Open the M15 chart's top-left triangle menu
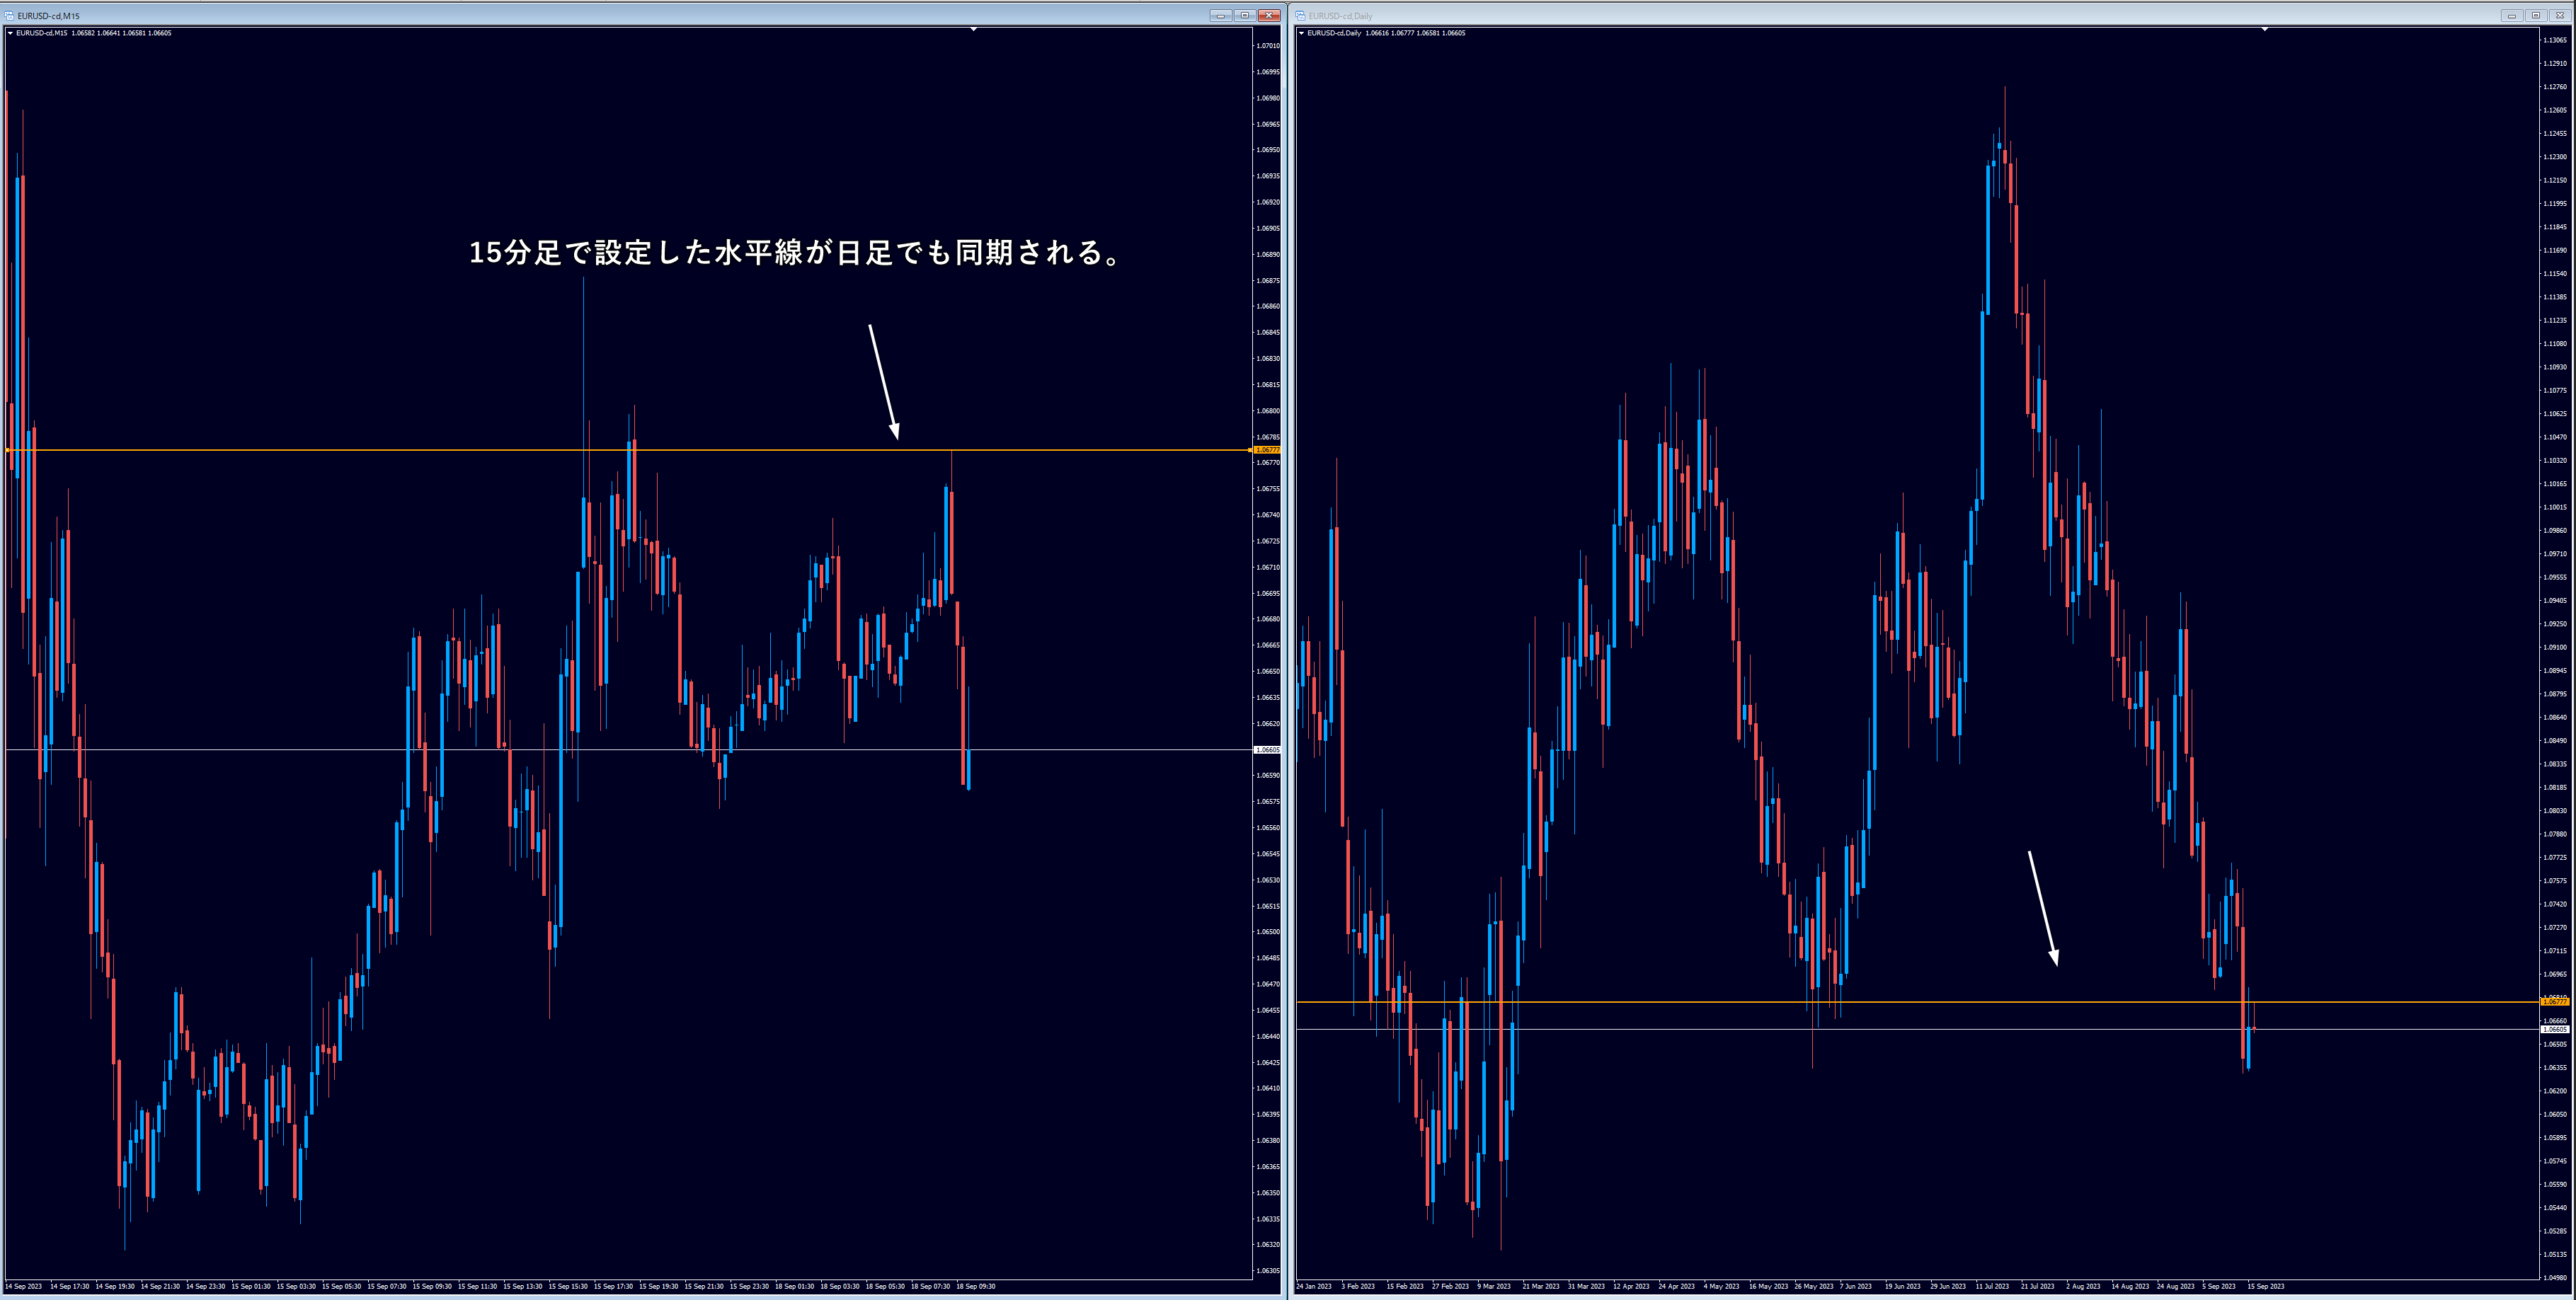Image resolution: width=2576 pixels, height=1300 pixels. (10, 33)
